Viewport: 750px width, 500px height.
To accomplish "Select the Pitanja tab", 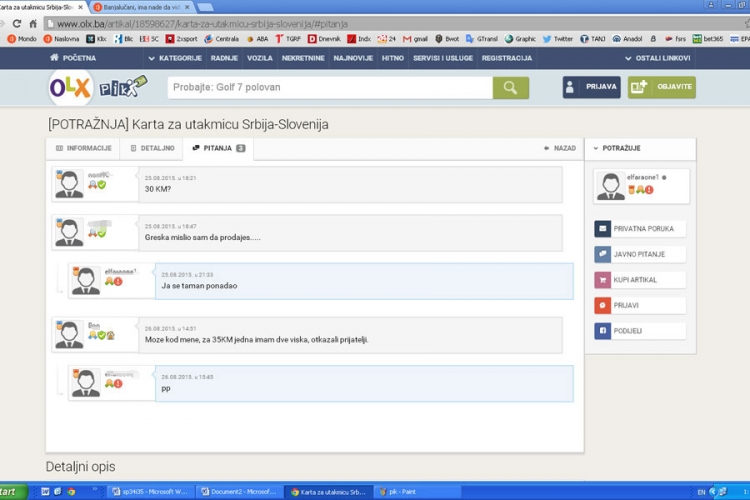I will [218, 148].
